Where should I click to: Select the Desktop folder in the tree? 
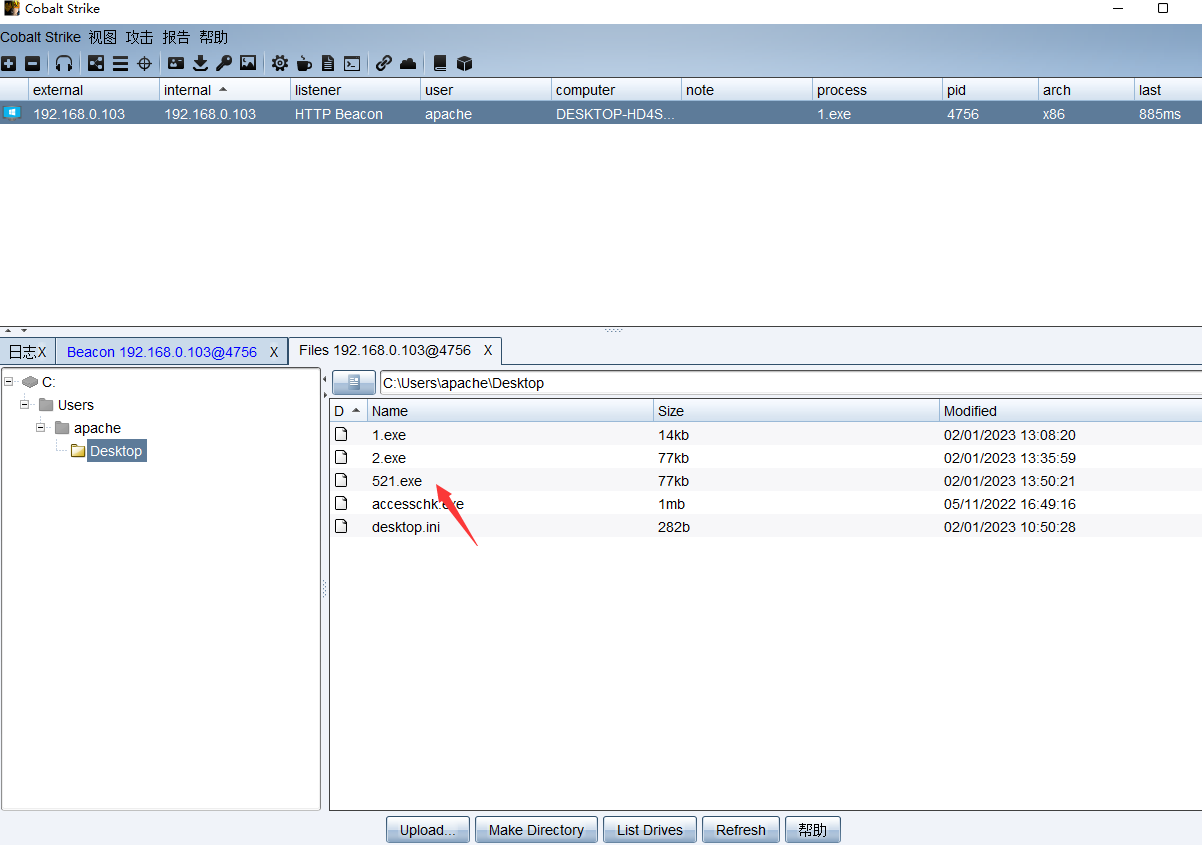click(116, 451)
